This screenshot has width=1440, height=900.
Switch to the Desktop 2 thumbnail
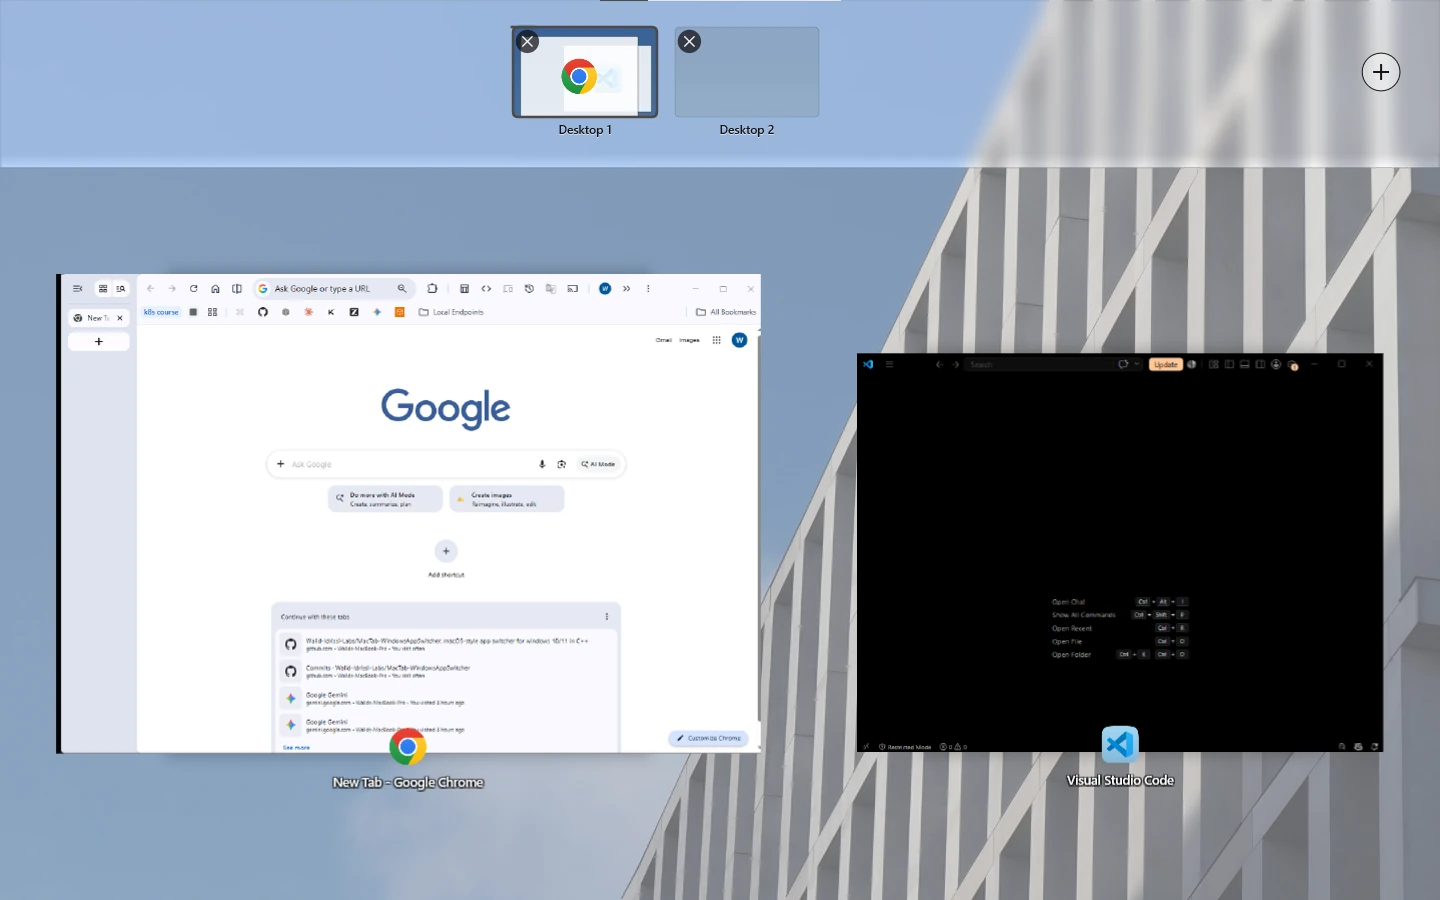(x=747, y=72)
